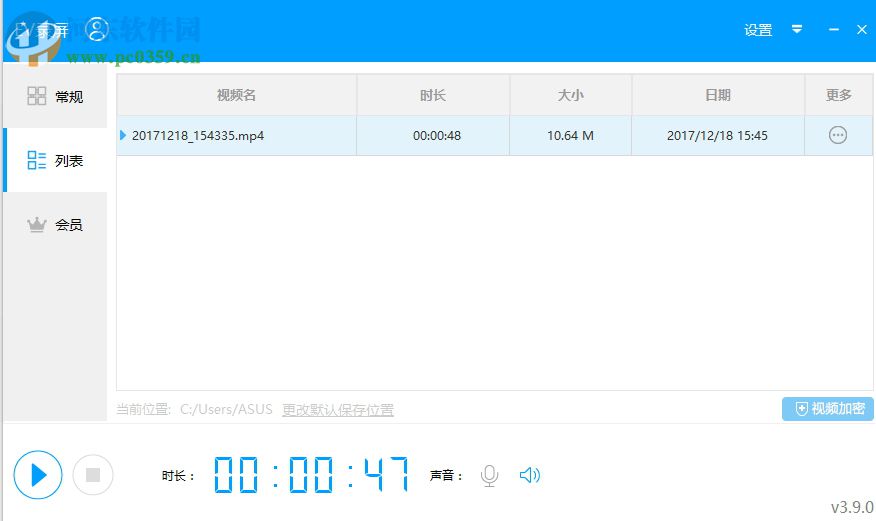The image size is (876, 521).
Task: Click the 00:00:47 timer display
Action: pos(312,475)
